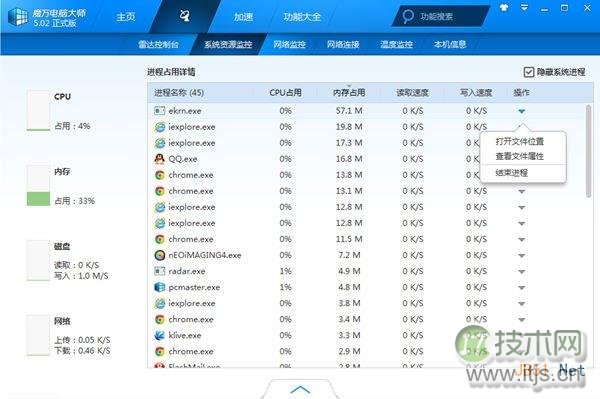Screen dimensions: 600x399
Task: Click the nEOiMAGING4.exe process icon
Action: tap(160, 255)
